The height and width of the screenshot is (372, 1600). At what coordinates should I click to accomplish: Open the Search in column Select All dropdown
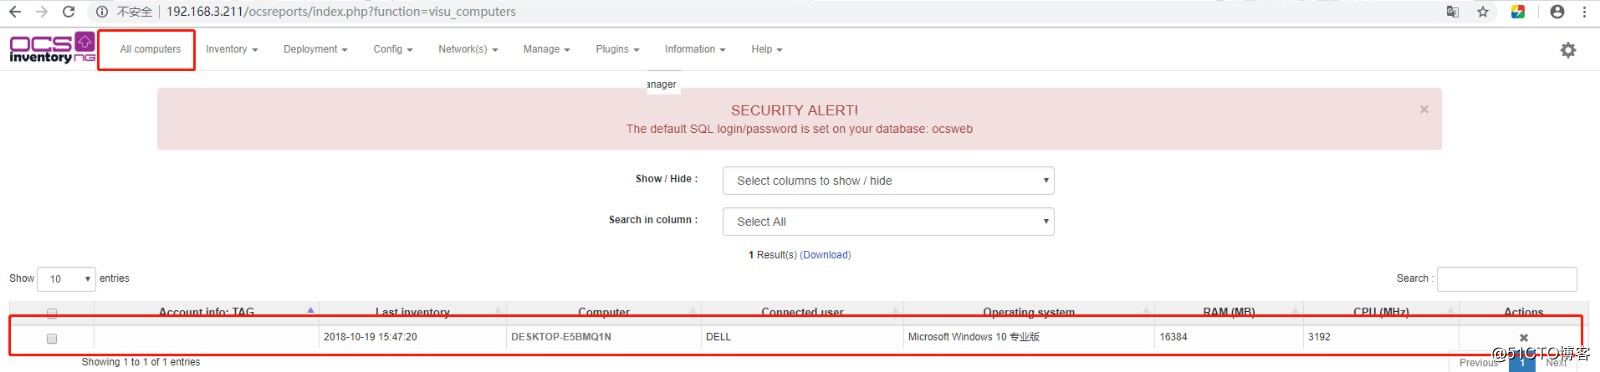[x=888, y=222]
